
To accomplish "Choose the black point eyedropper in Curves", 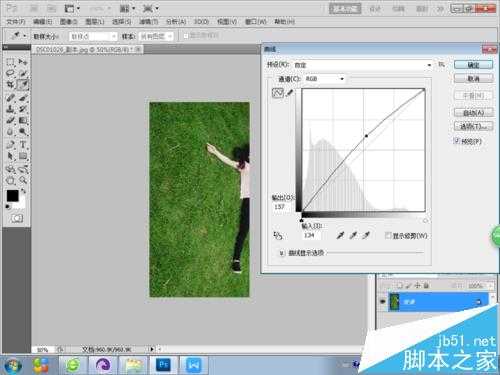I will pos(340,235).
